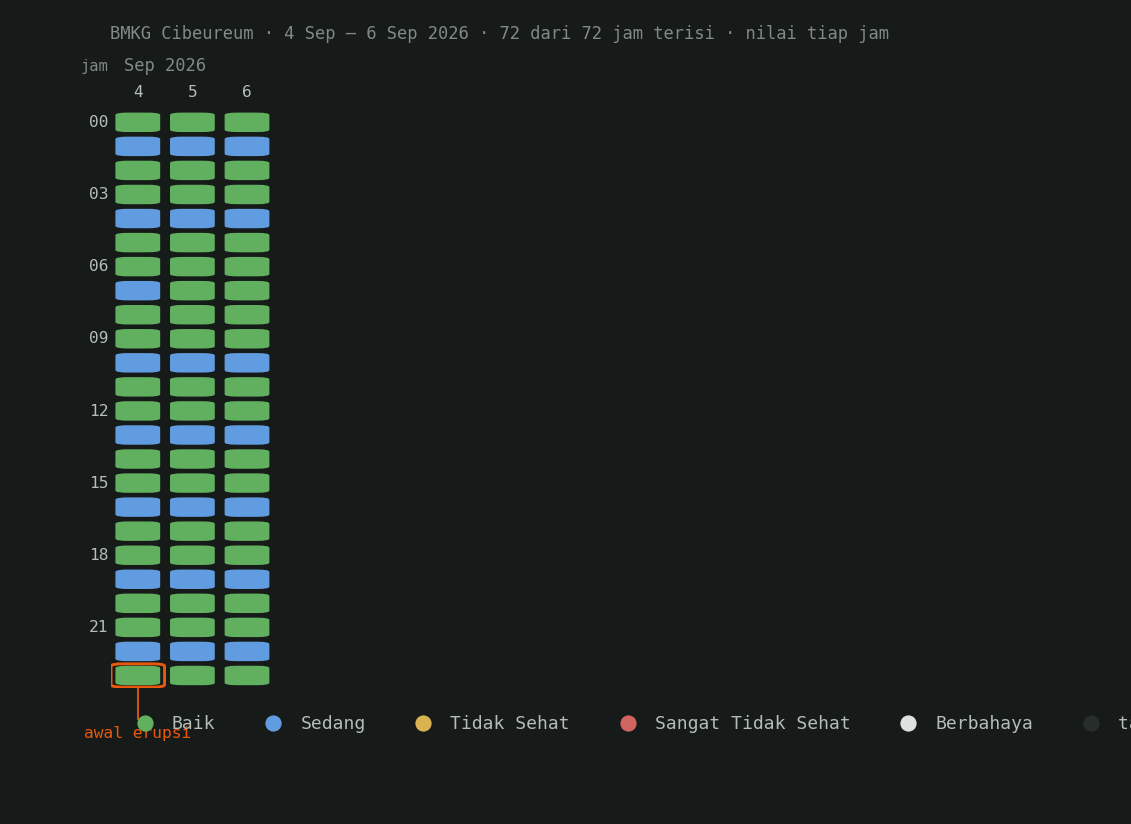Select the "jam" axis label
1131x824 pixels.
pyautogui.click(x=94, y=66)
